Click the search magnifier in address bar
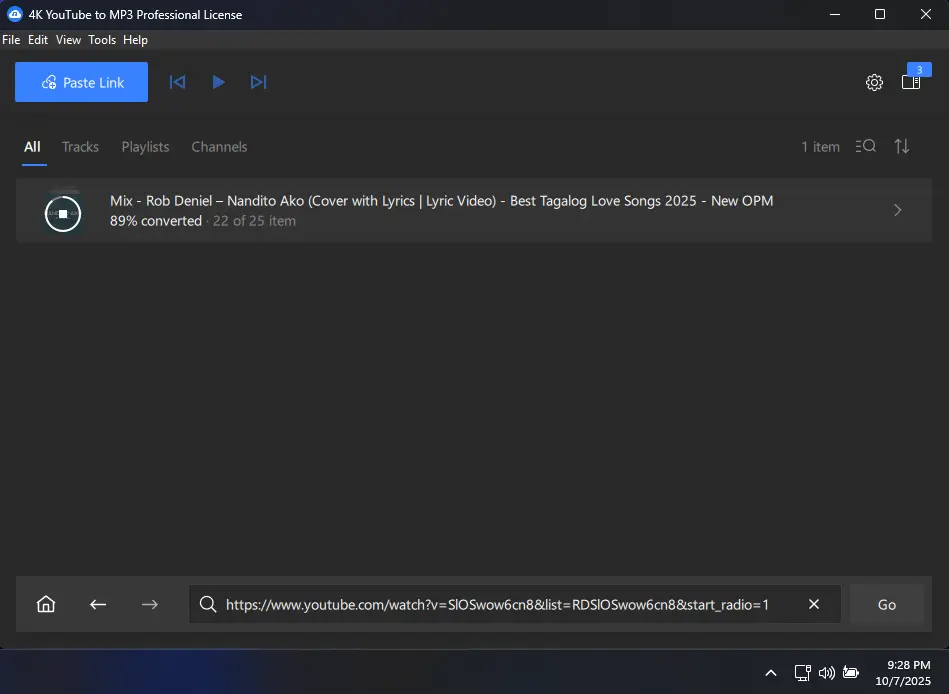Image resolution: width=949 pixels, height=694 pixels. [x=208, y=604]
